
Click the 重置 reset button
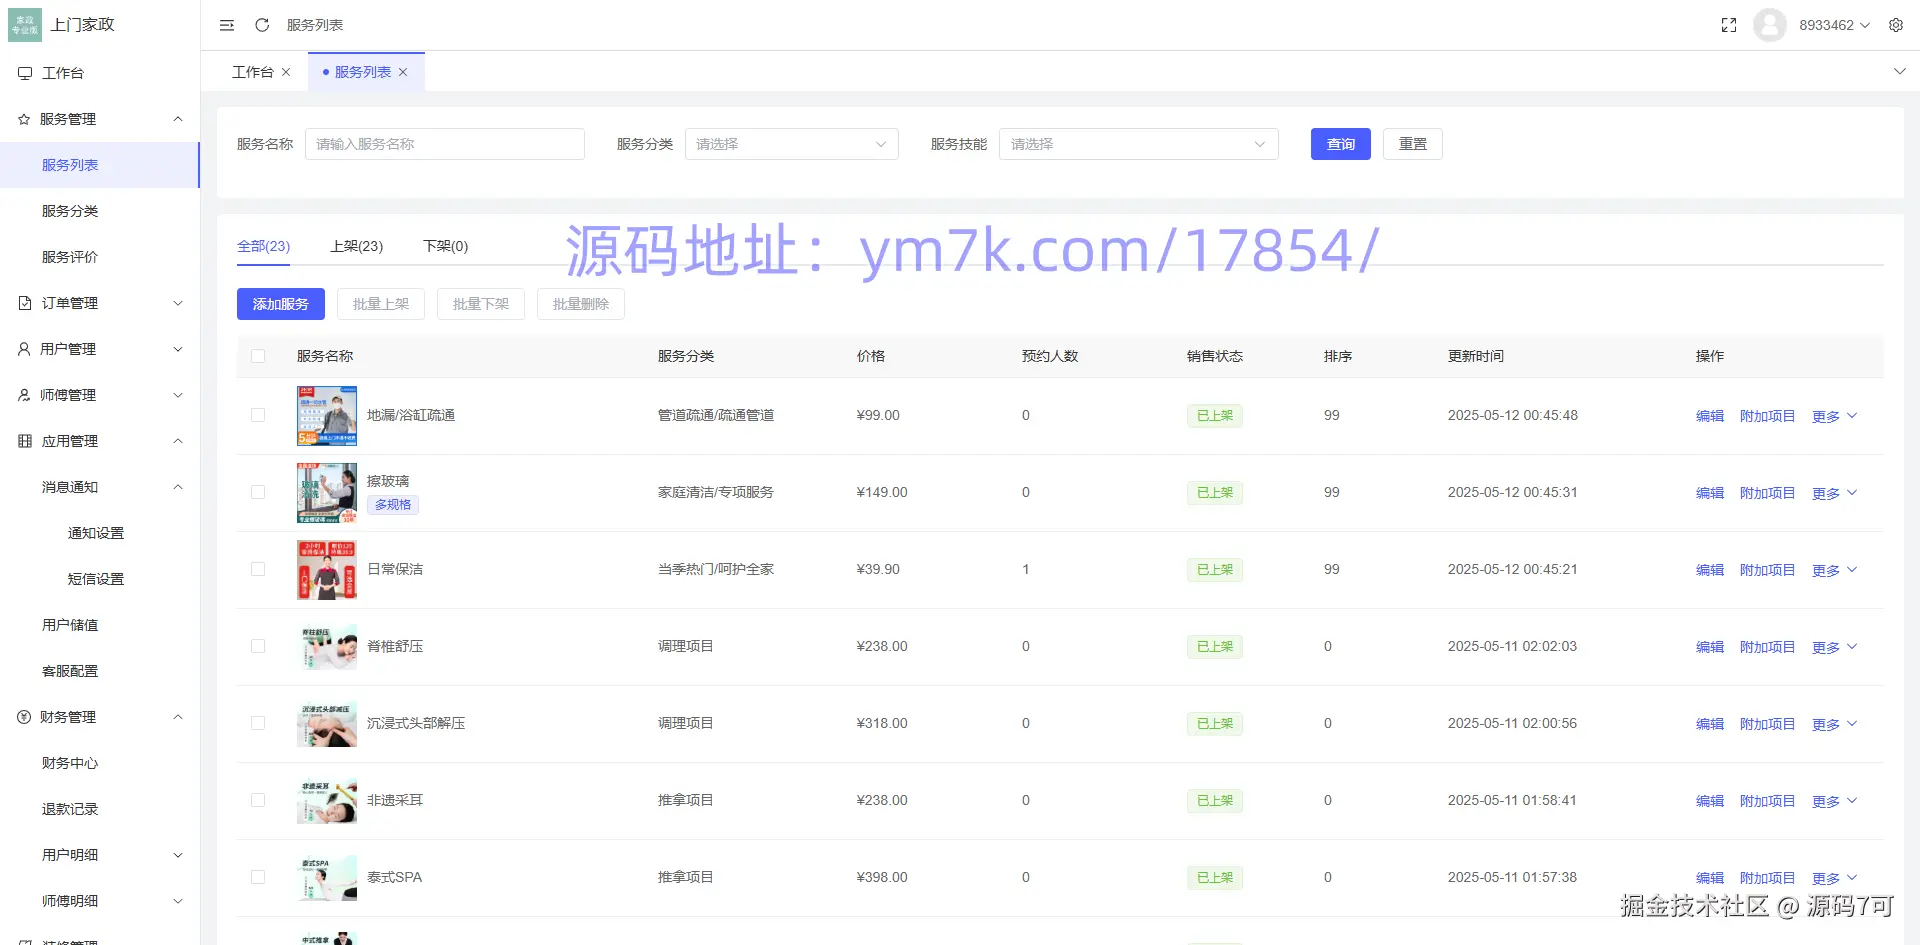pyautogui.click(x=1413, y=144)
